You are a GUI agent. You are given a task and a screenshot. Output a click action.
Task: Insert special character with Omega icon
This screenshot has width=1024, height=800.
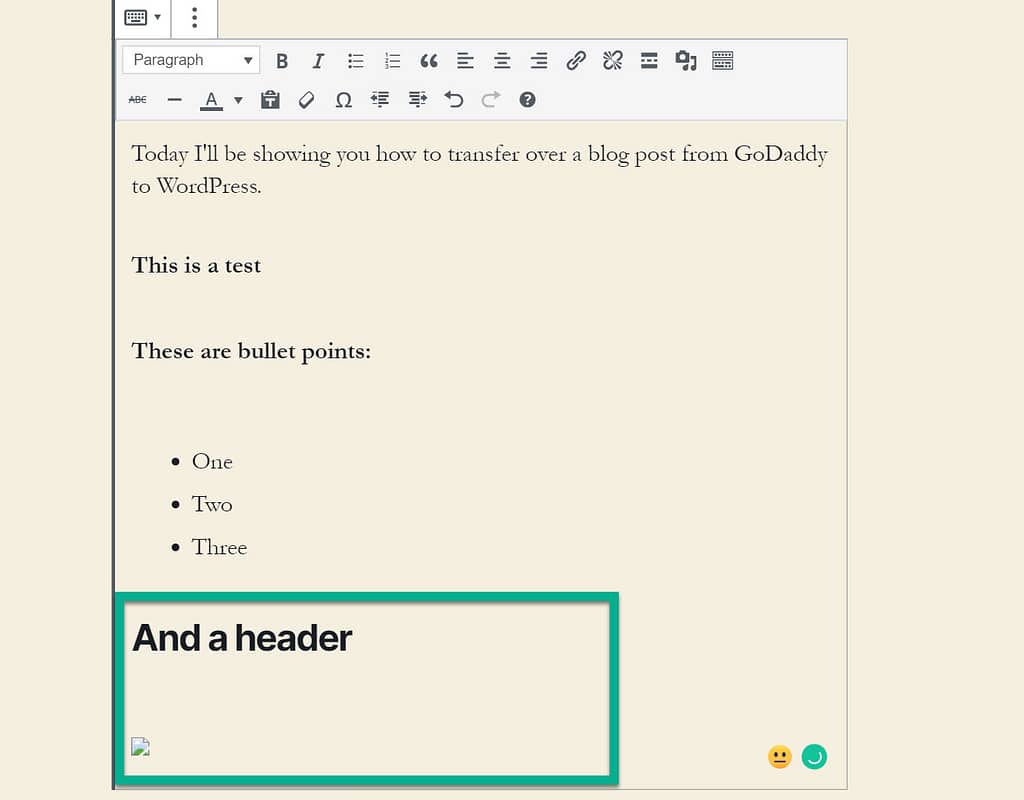pyautogui.click(x=343, y=100)
